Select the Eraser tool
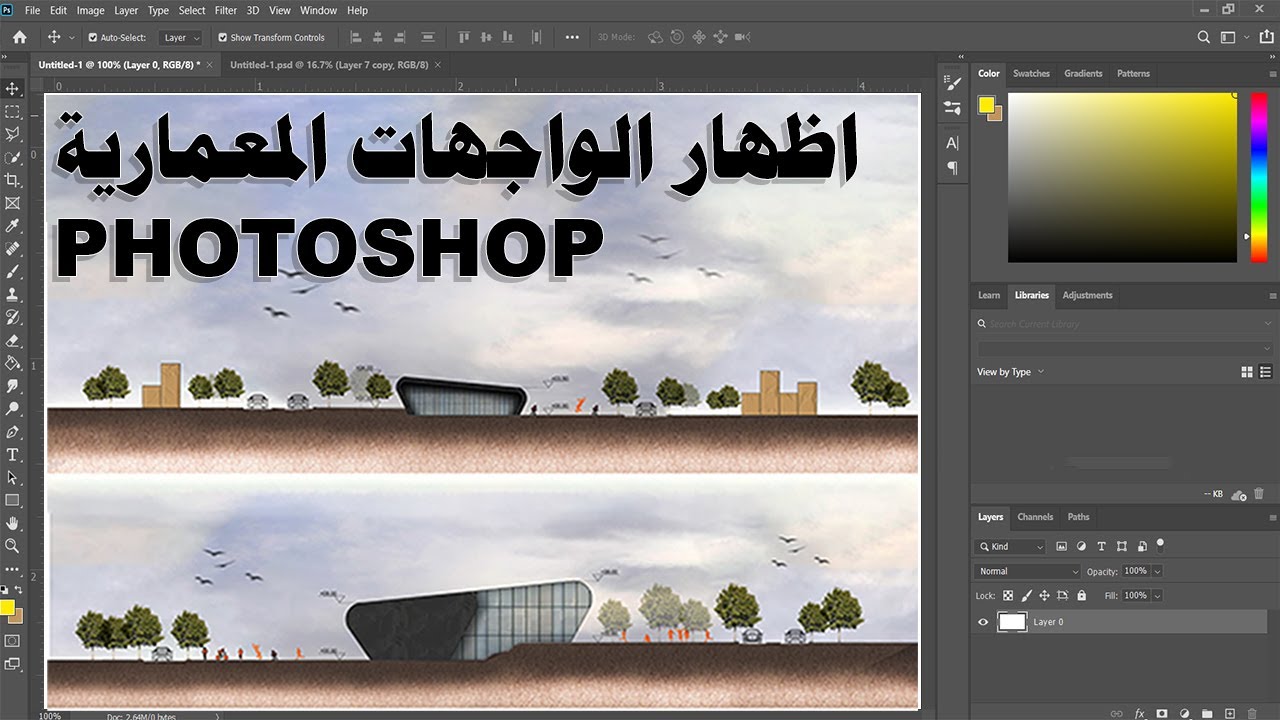 pos(13,340)
